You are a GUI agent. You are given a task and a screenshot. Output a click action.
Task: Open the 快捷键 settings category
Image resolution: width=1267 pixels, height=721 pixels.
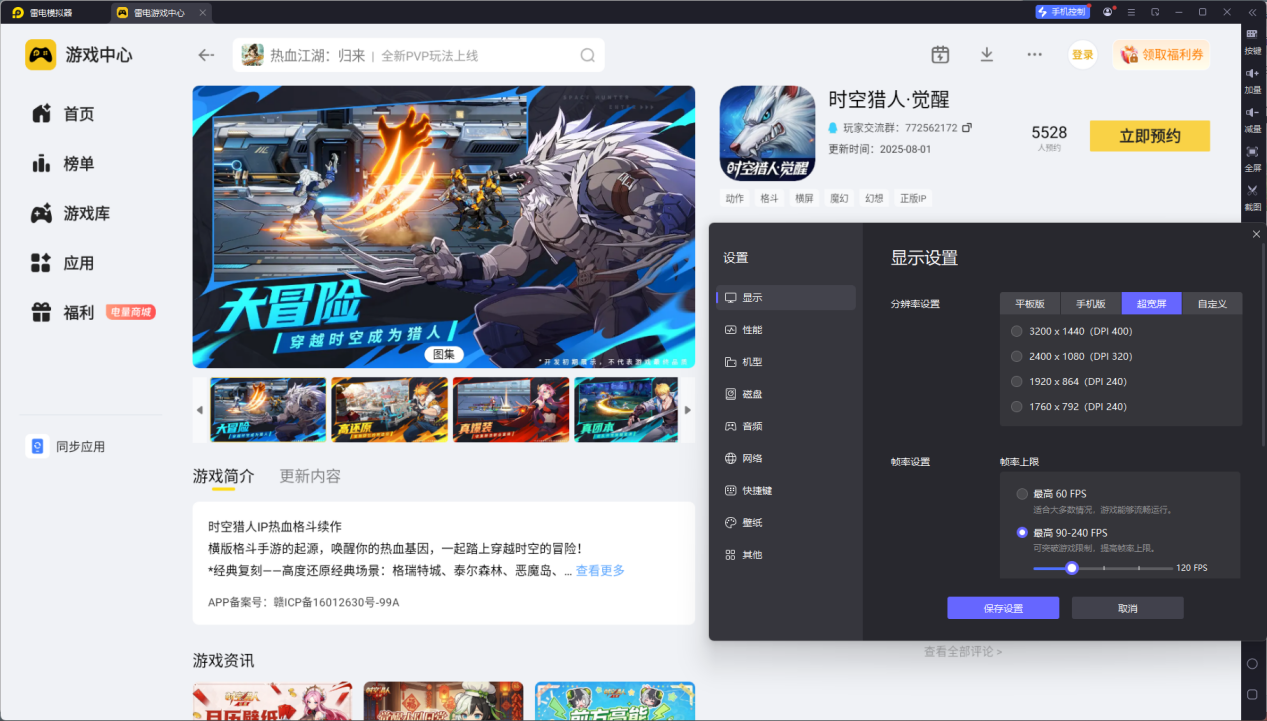pyautogui.click(x=786, y=491)
